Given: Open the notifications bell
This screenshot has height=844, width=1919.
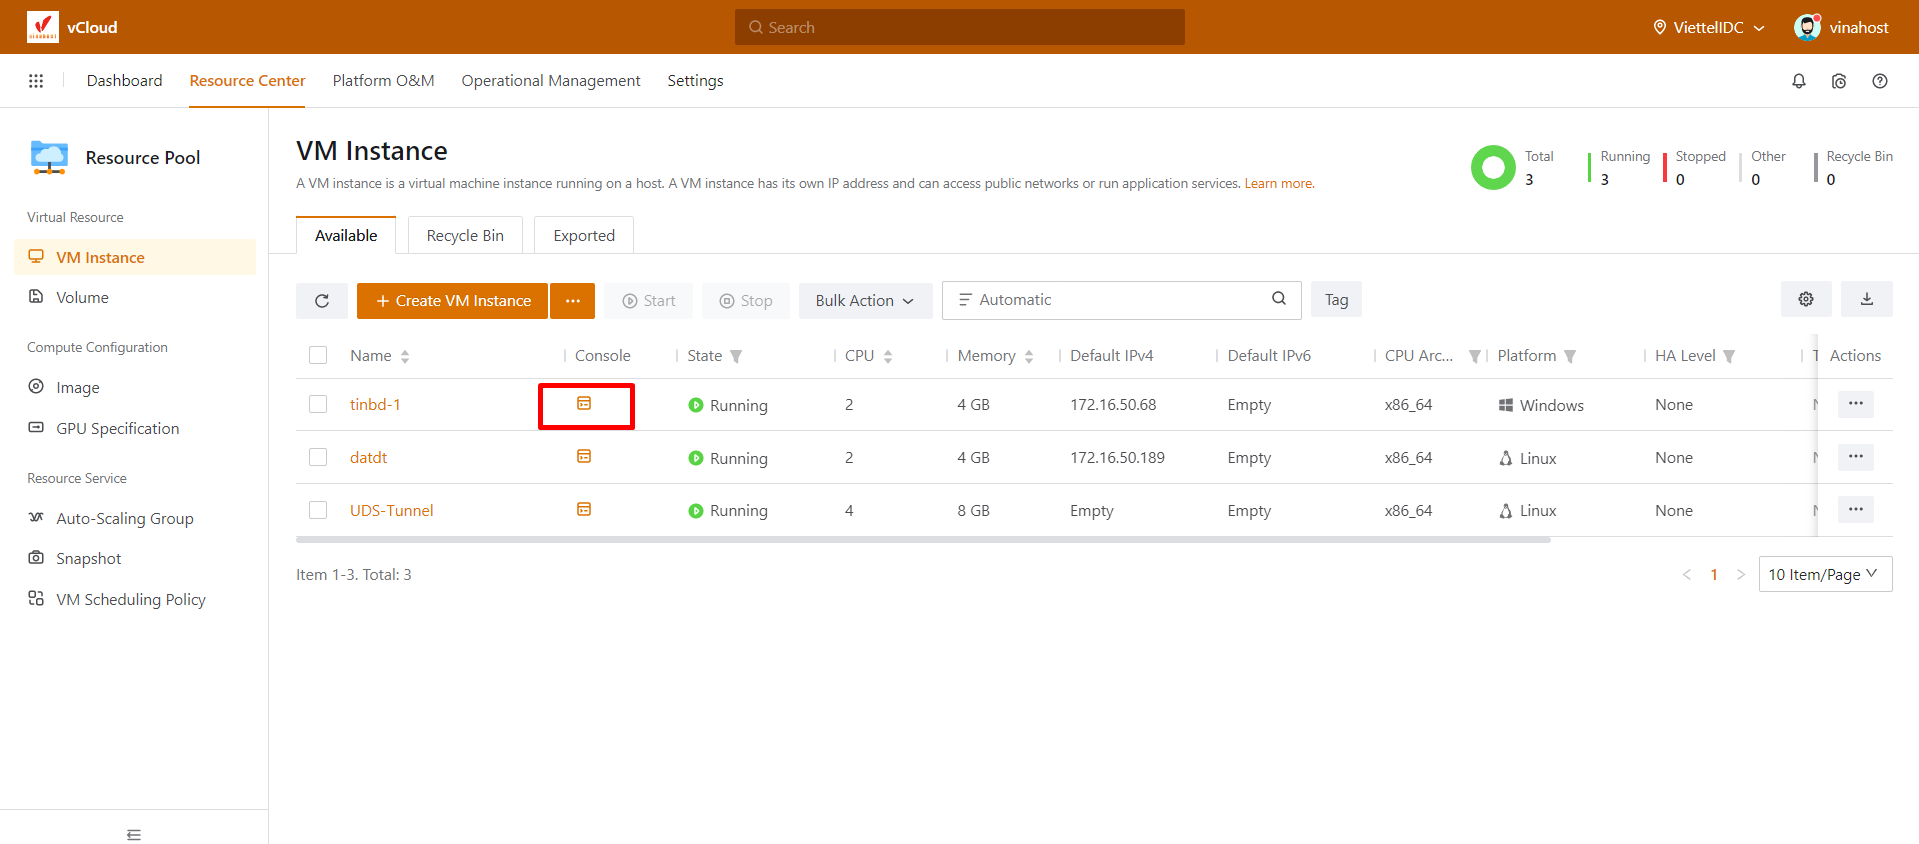Looking at the screenshot, I should [1798, 81].
